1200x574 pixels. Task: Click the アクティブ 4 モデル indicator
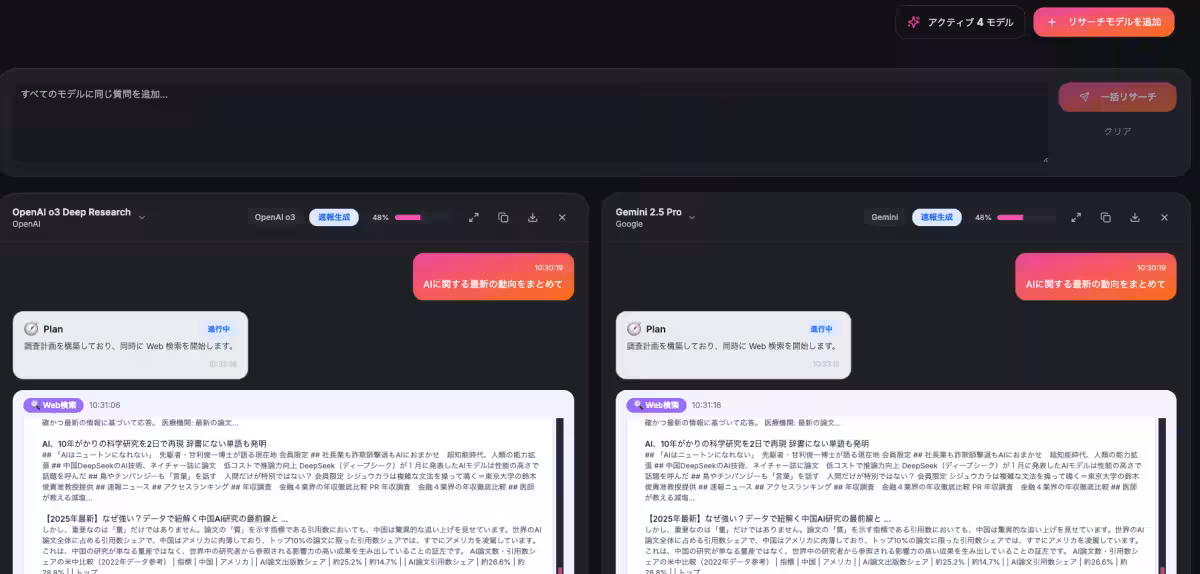pyautogui.click(x=959, y=22)
